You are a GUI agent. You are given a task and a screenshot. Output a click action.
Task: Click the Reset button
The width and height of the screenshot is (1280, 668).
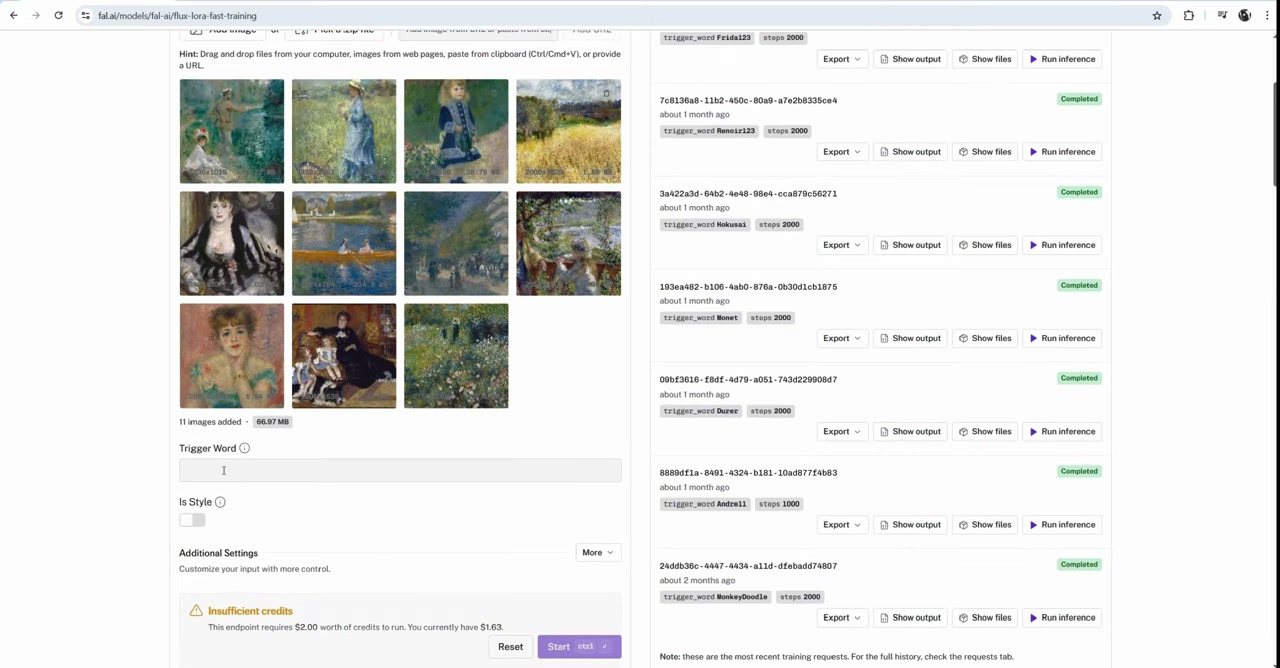(510, 646)
